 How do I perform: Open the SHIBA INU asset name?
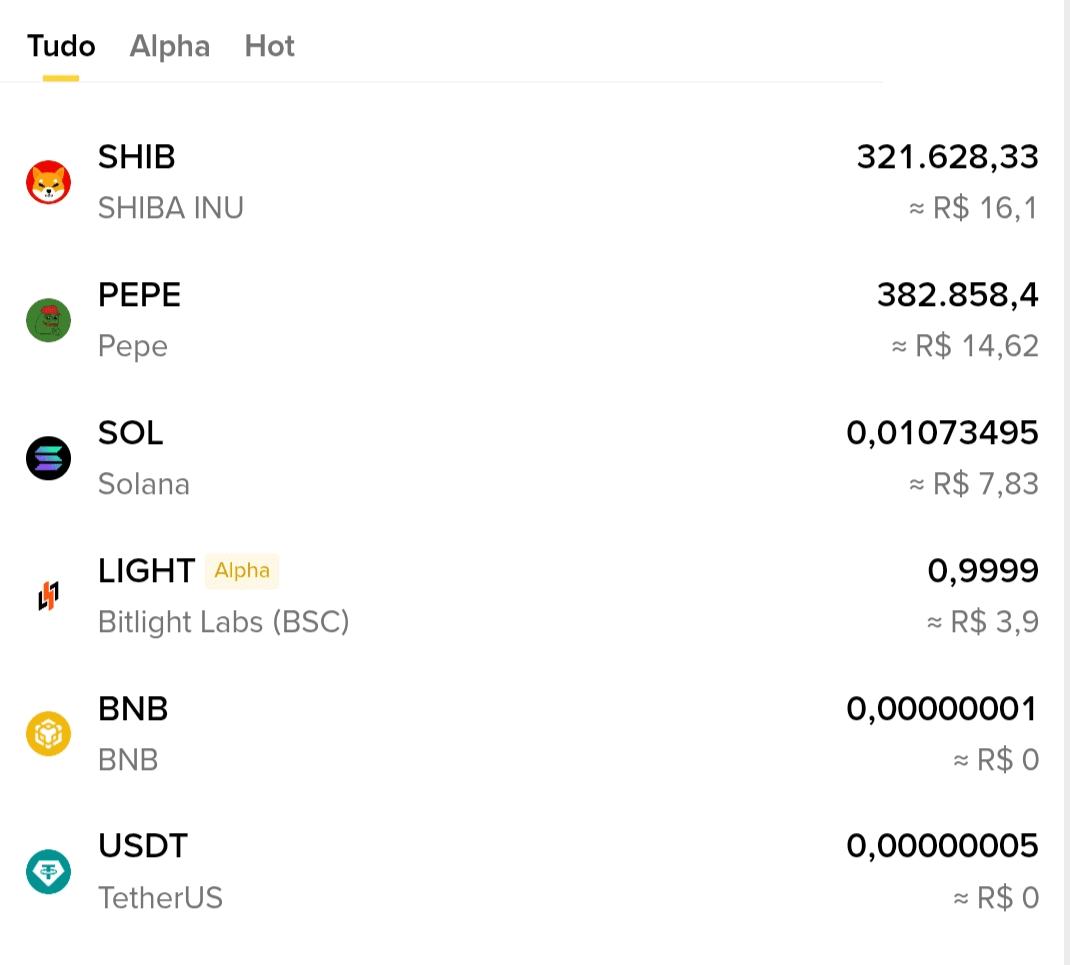tap(171, 208)
